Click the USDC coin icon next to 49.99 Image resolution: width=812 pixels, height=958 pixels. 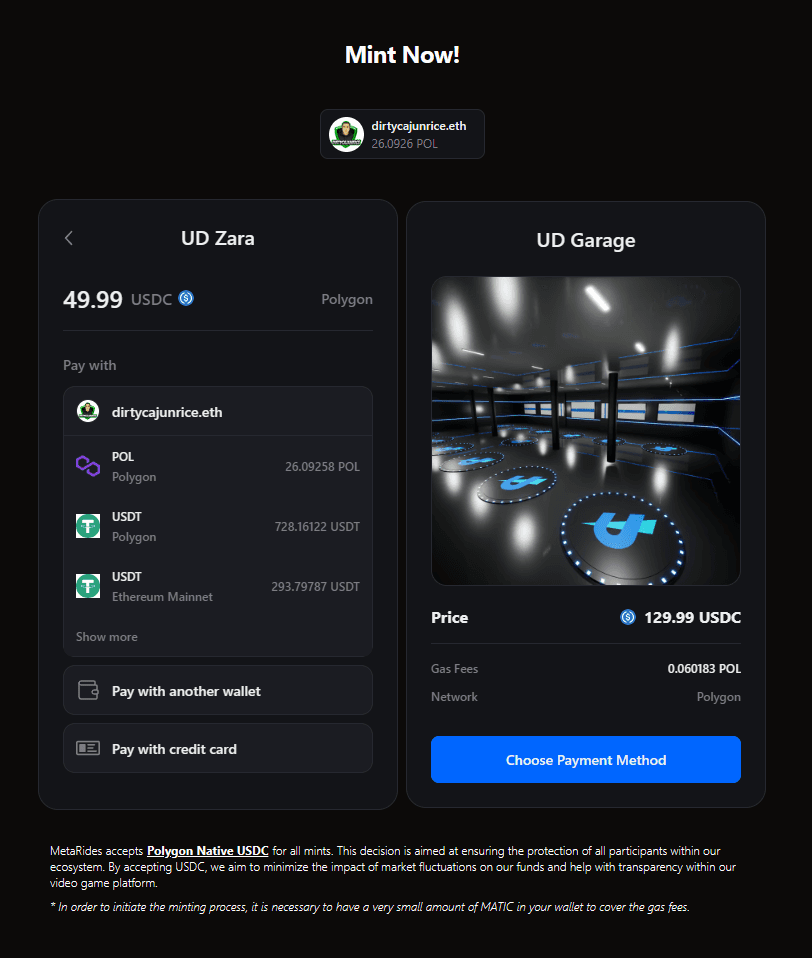point(186,297)
